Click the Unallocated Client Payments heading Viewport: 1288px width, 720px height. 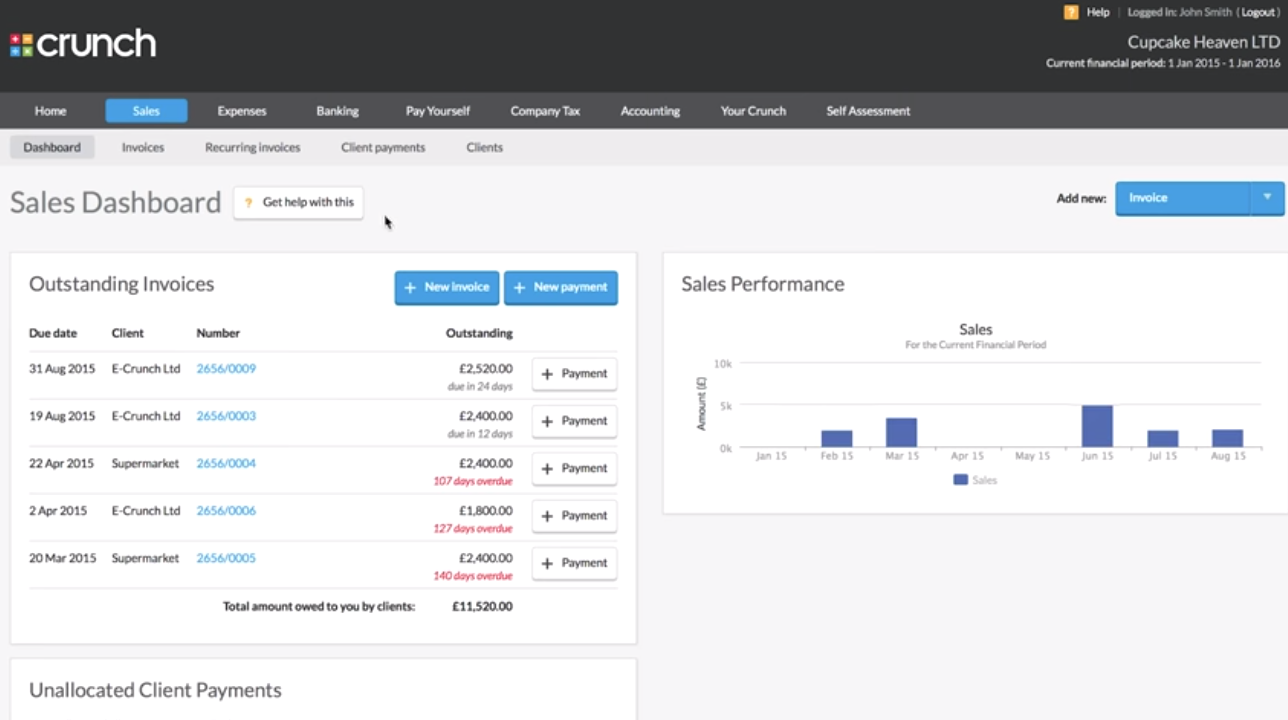click(155, 690)
